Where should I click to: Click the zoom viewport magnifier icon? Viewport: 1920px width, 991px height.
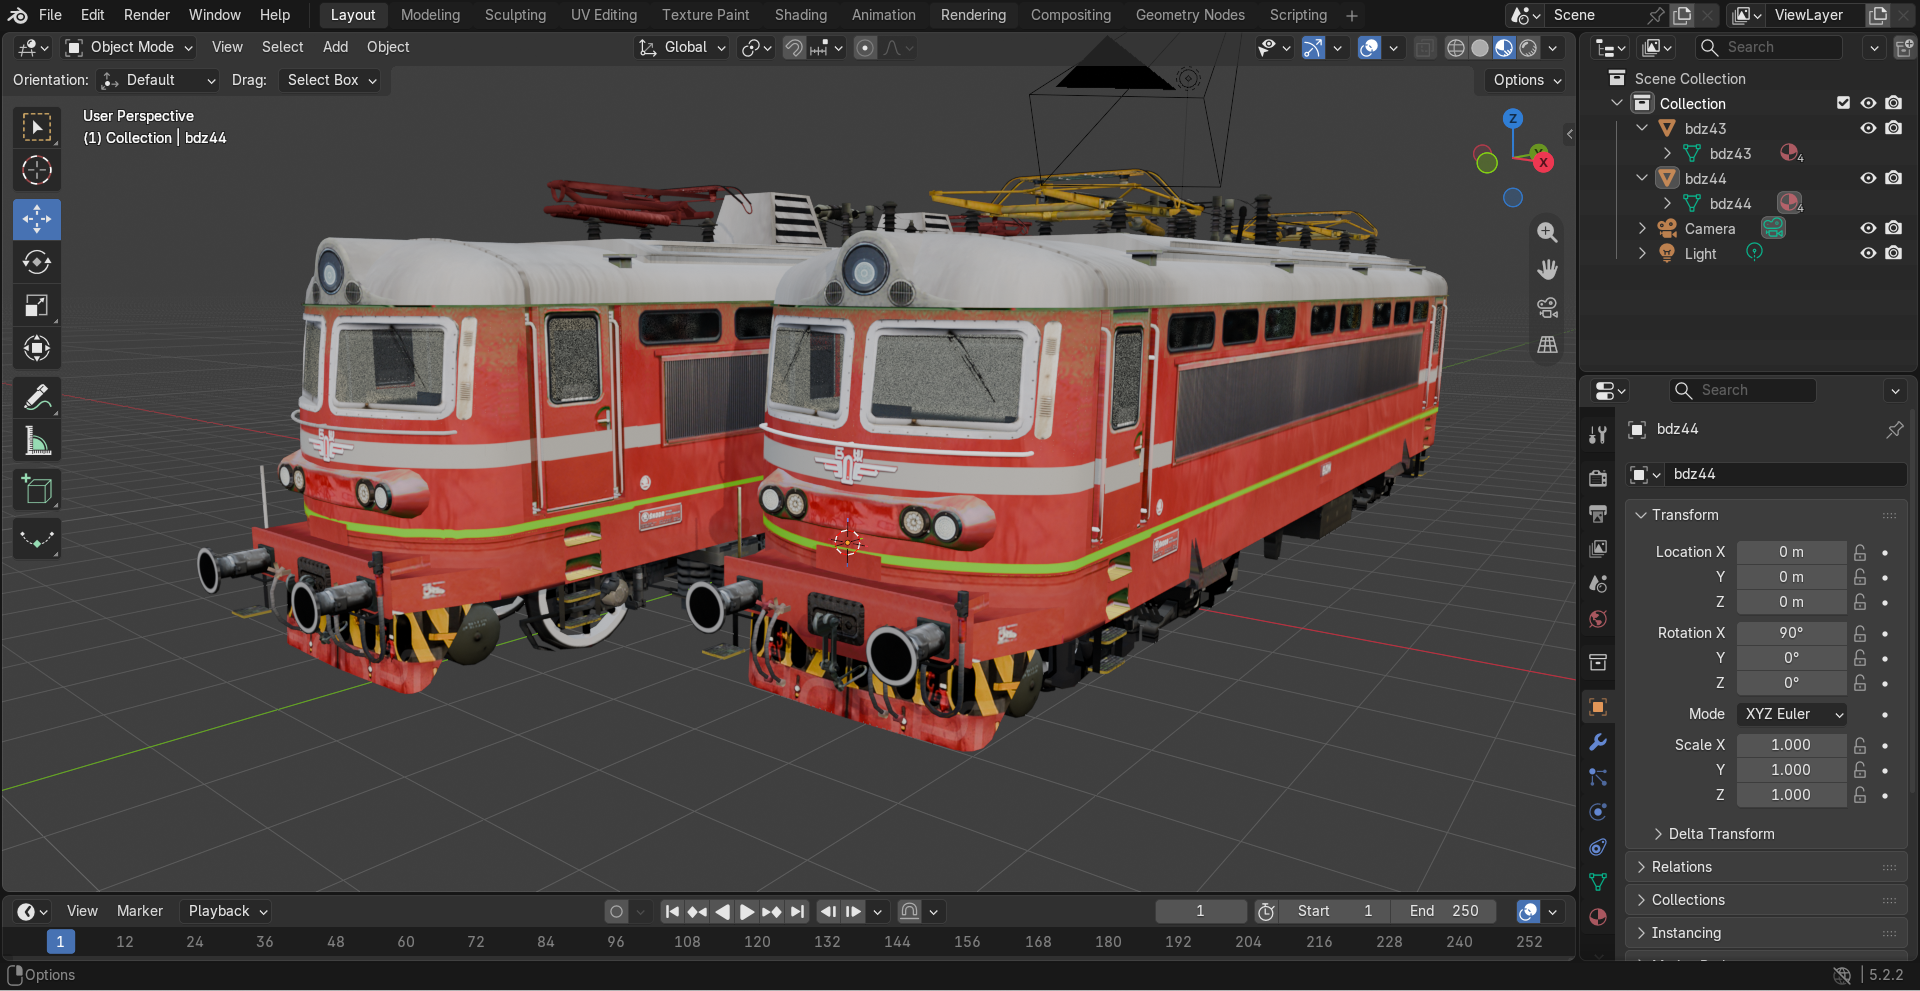1547,232
